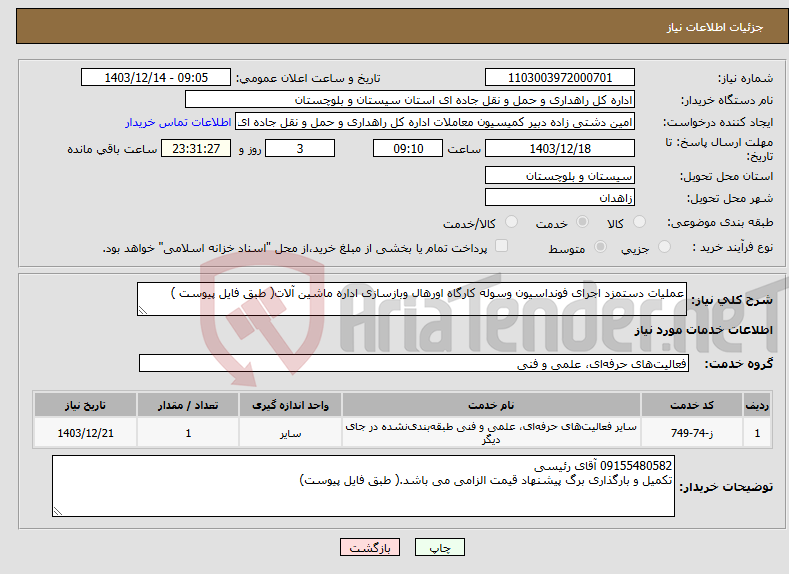Click the announcement date field 1403/12/14 - 09:05
The width and height of the screenshot is (789, 574).
pos(155,77)
